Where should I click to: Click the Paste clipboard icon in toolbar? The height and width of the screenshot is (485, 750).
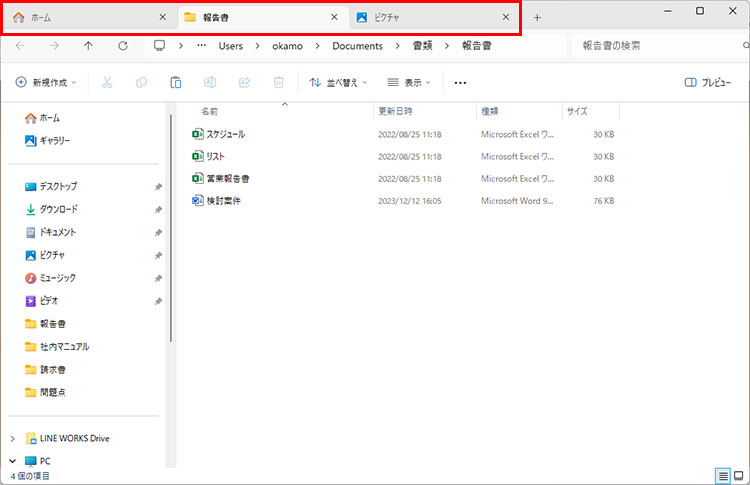[175, 83]
